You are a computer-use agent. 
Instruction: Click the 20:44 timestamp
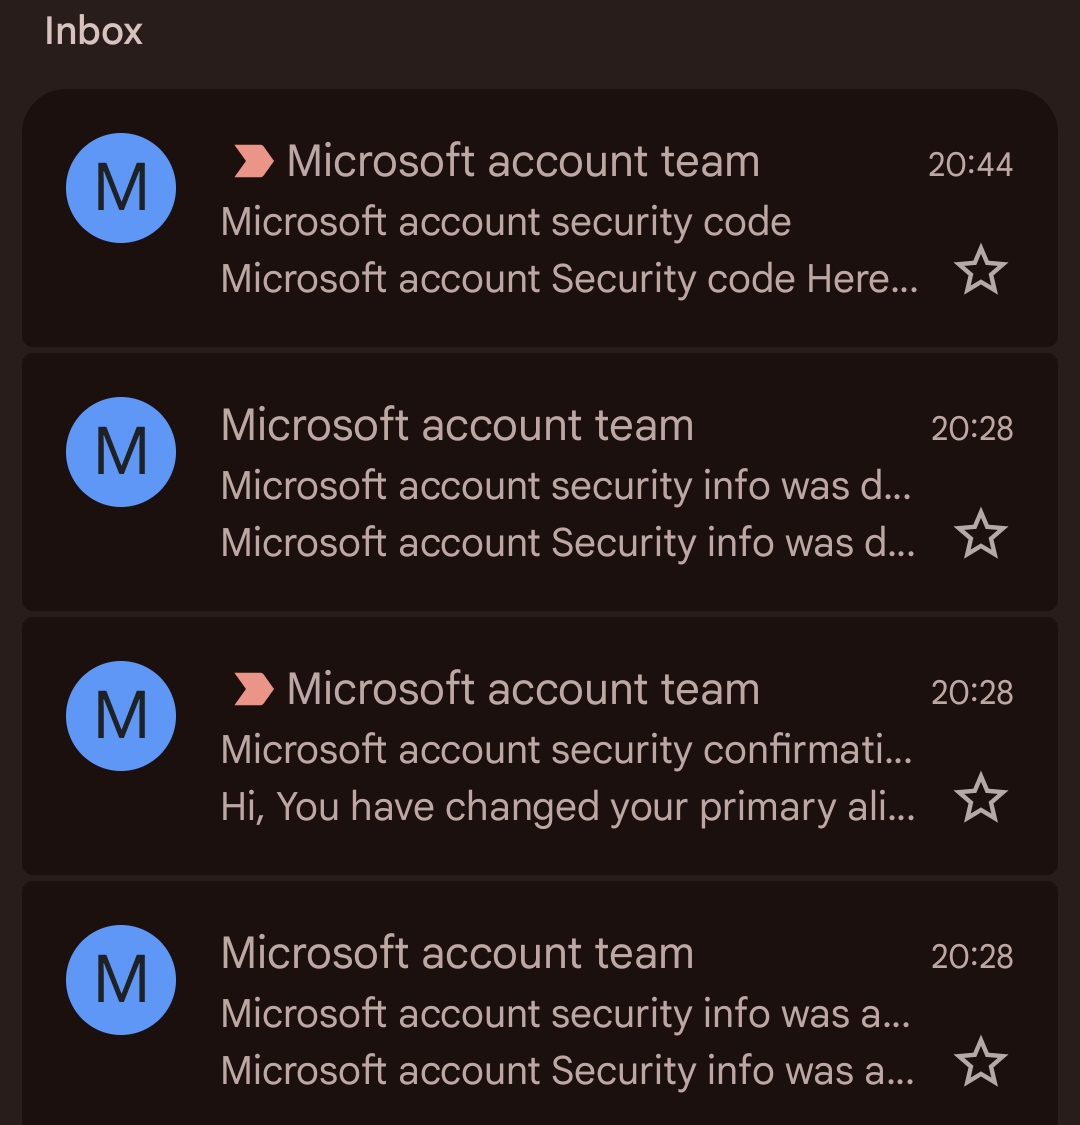pos(970,164)
